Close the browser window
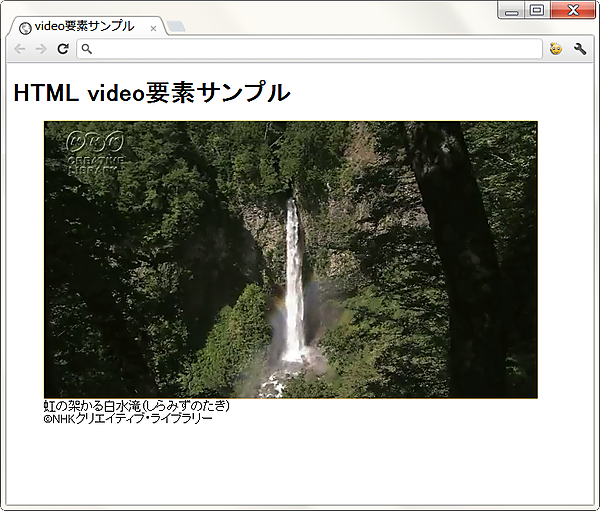The width and height of the screenshot is (600, 511). 573,10
